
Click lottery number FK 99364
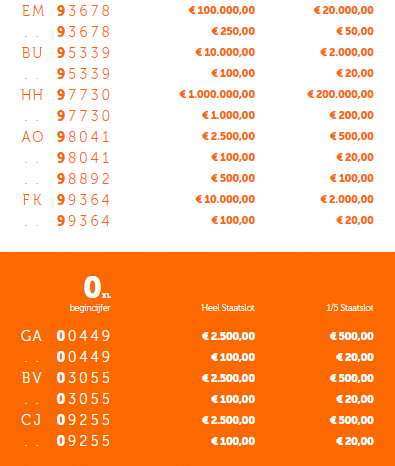coord(66,200)
